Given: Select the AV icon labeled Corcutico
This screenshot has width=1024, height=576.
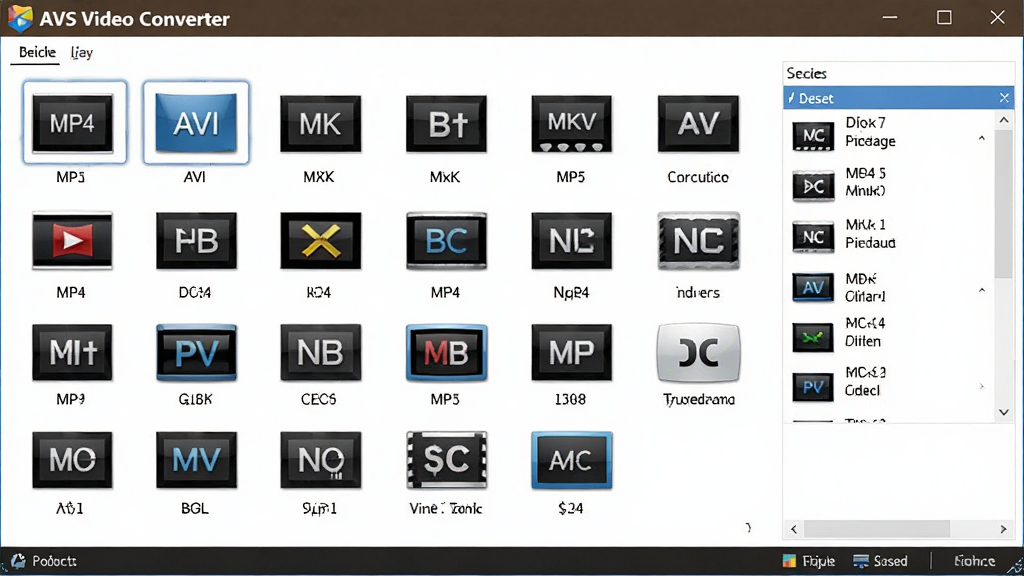Looking at the screenshot, I should pos(698,123).
